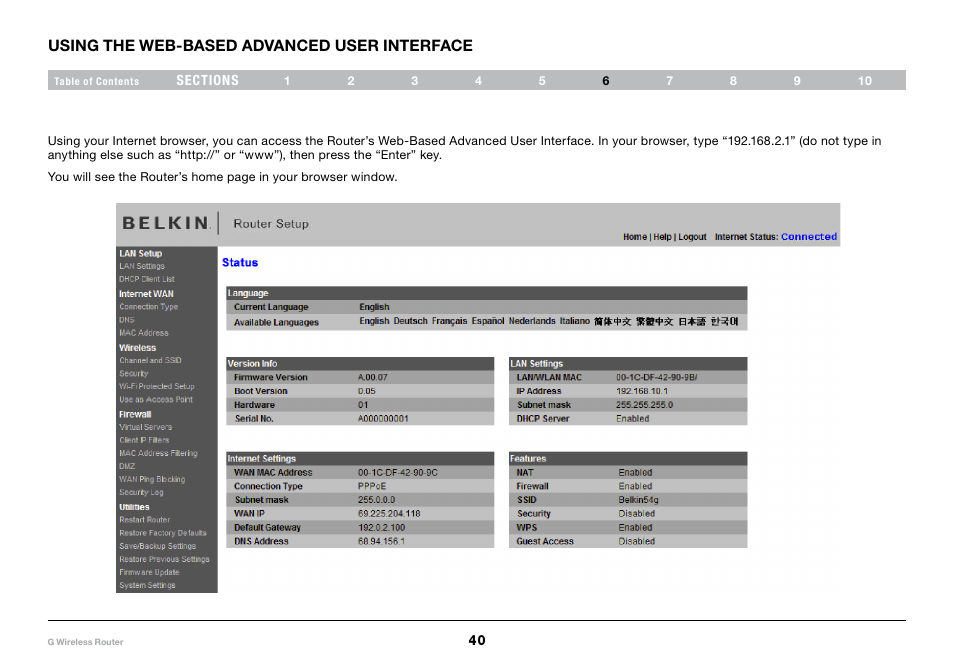Image resolution: width=954 pixels, height=668 pixels.
Task: Jump to section 3
Action: (414, 81)
